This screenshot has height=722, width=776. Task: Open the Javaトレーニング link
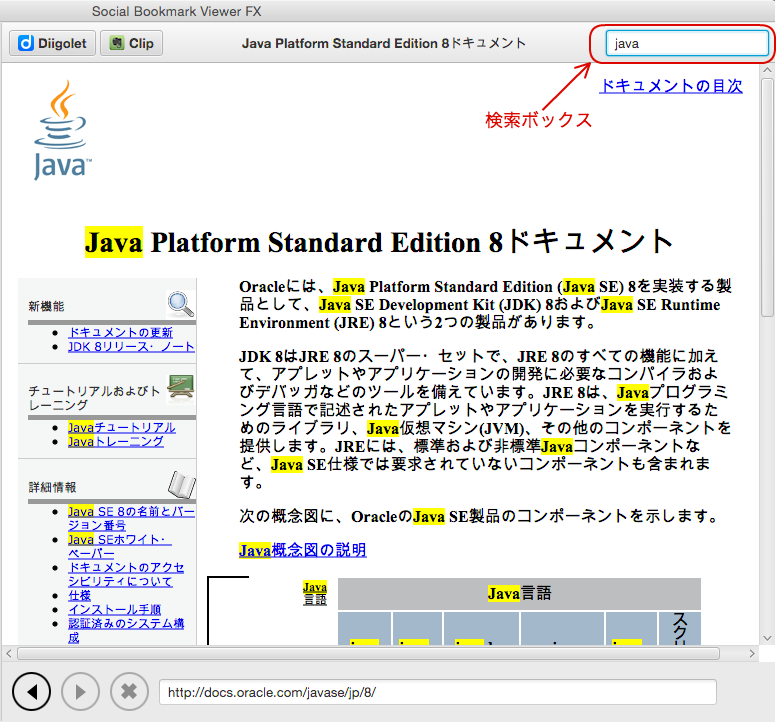tap(116, 441)
